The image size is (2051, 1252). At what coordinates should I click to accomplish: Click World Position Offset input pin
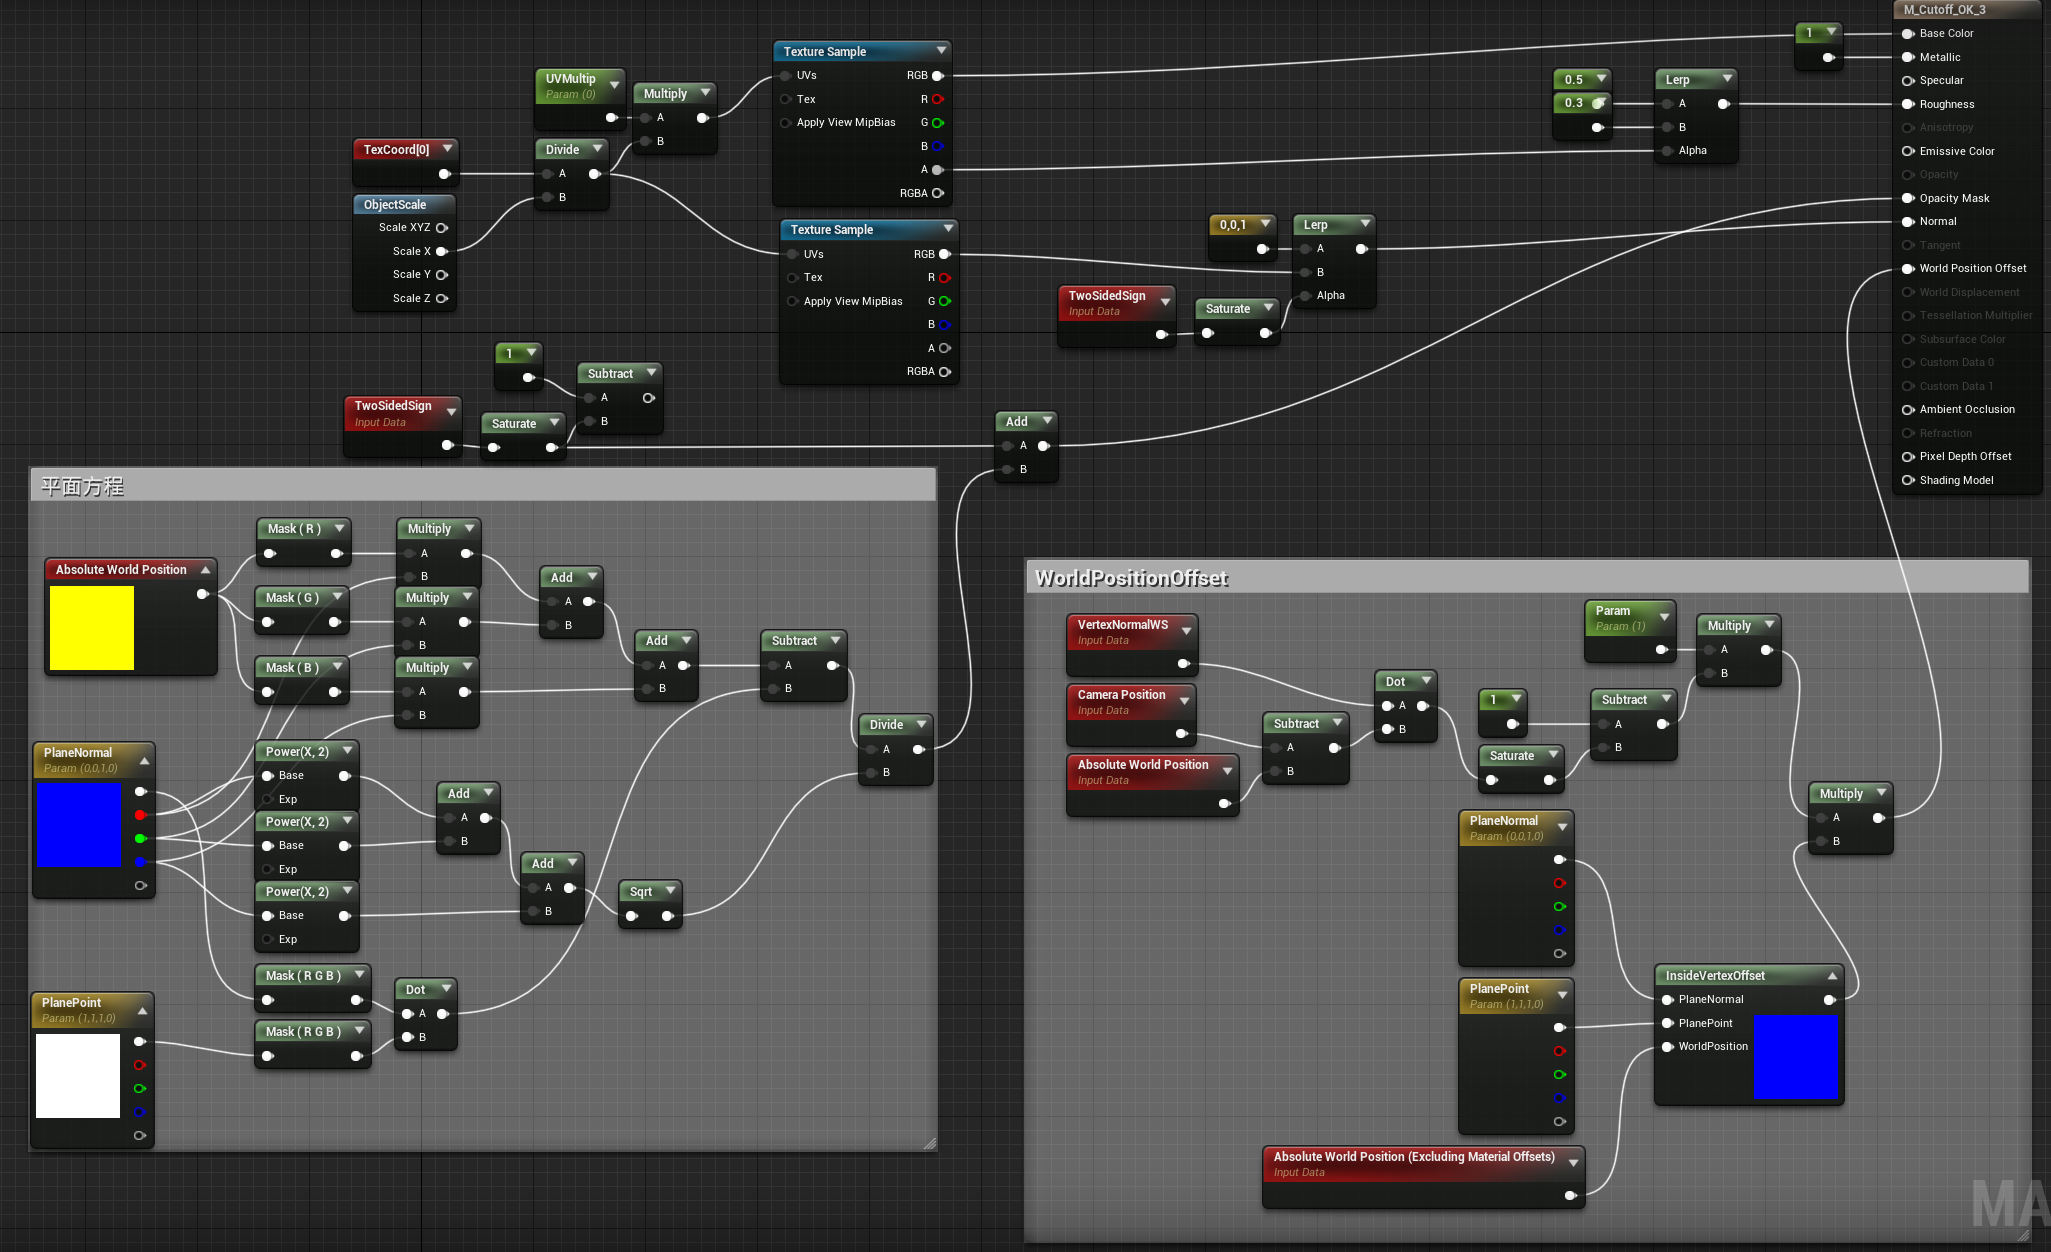[x=1908, y=269]
